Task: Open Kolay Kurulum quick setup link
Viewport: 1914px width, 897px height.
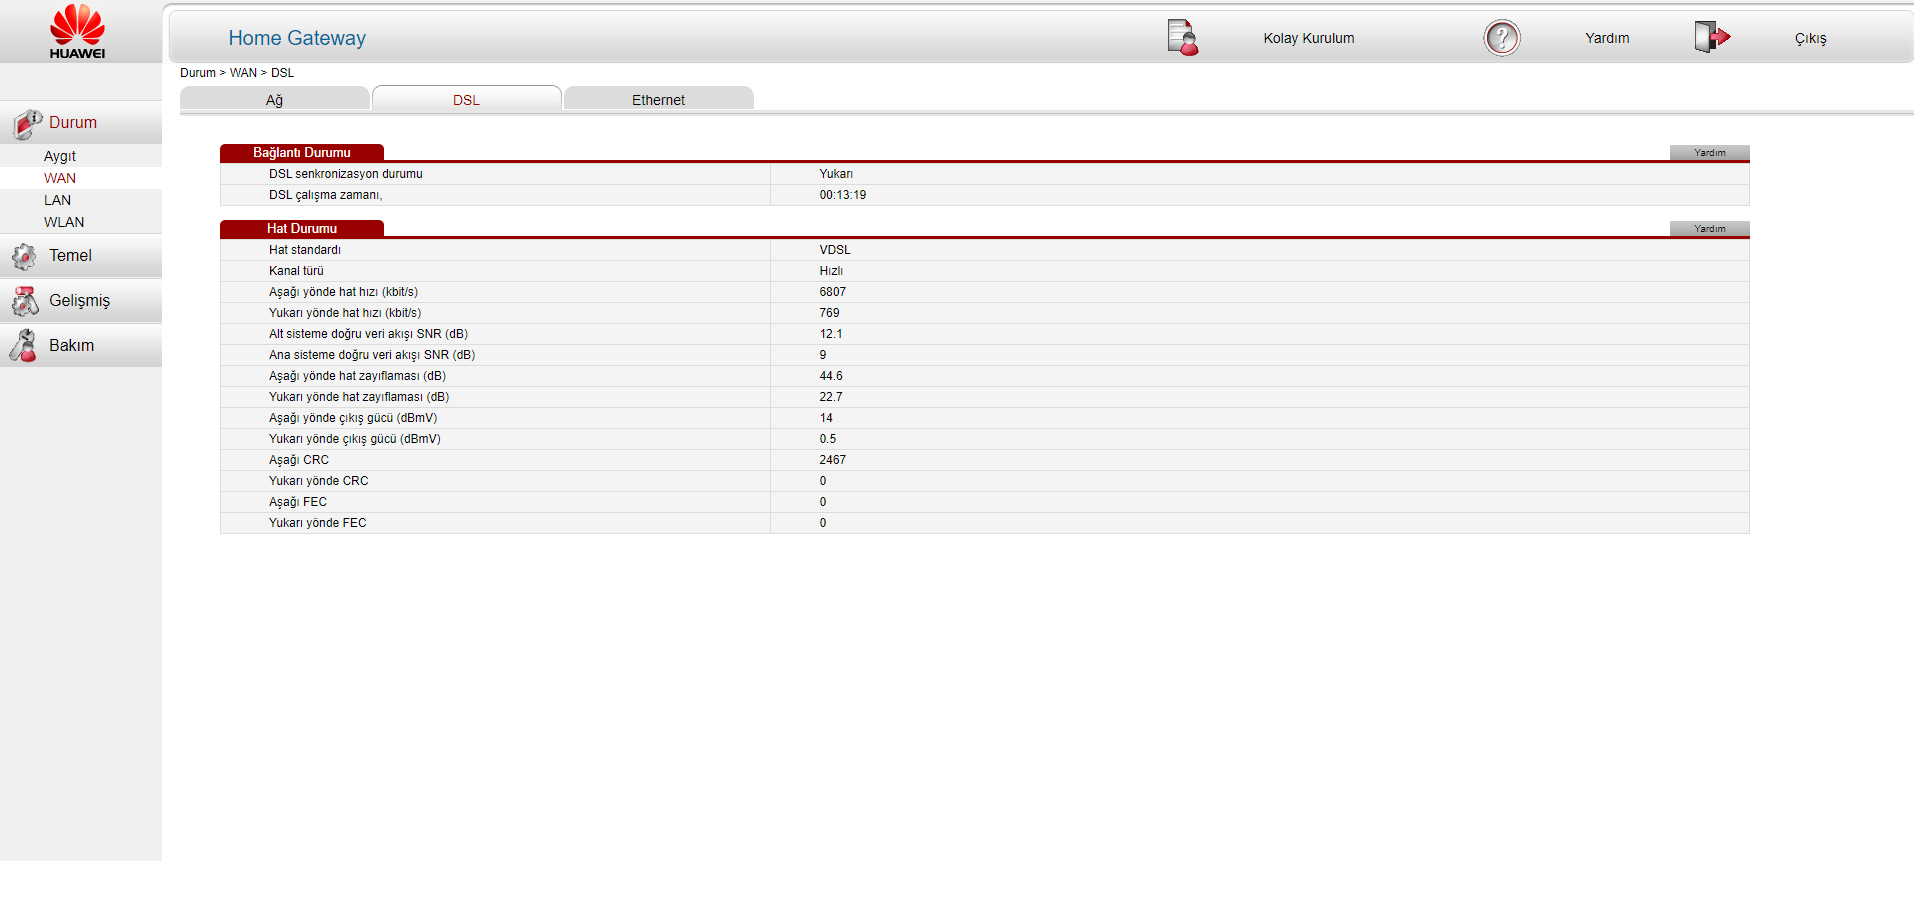Action: [1308, 38]
